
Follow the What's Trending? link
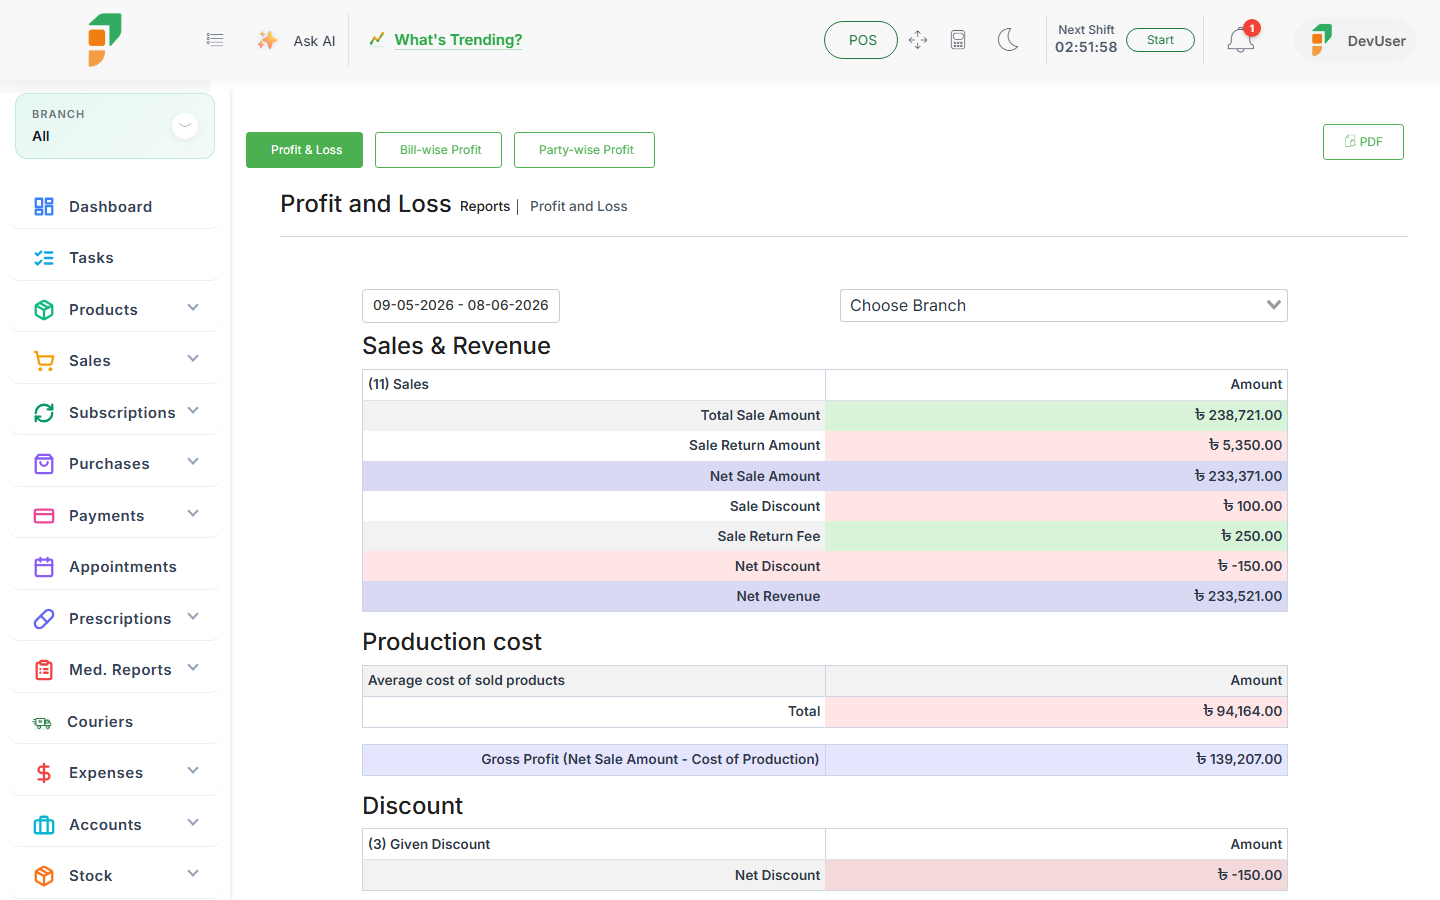point(458,40)
